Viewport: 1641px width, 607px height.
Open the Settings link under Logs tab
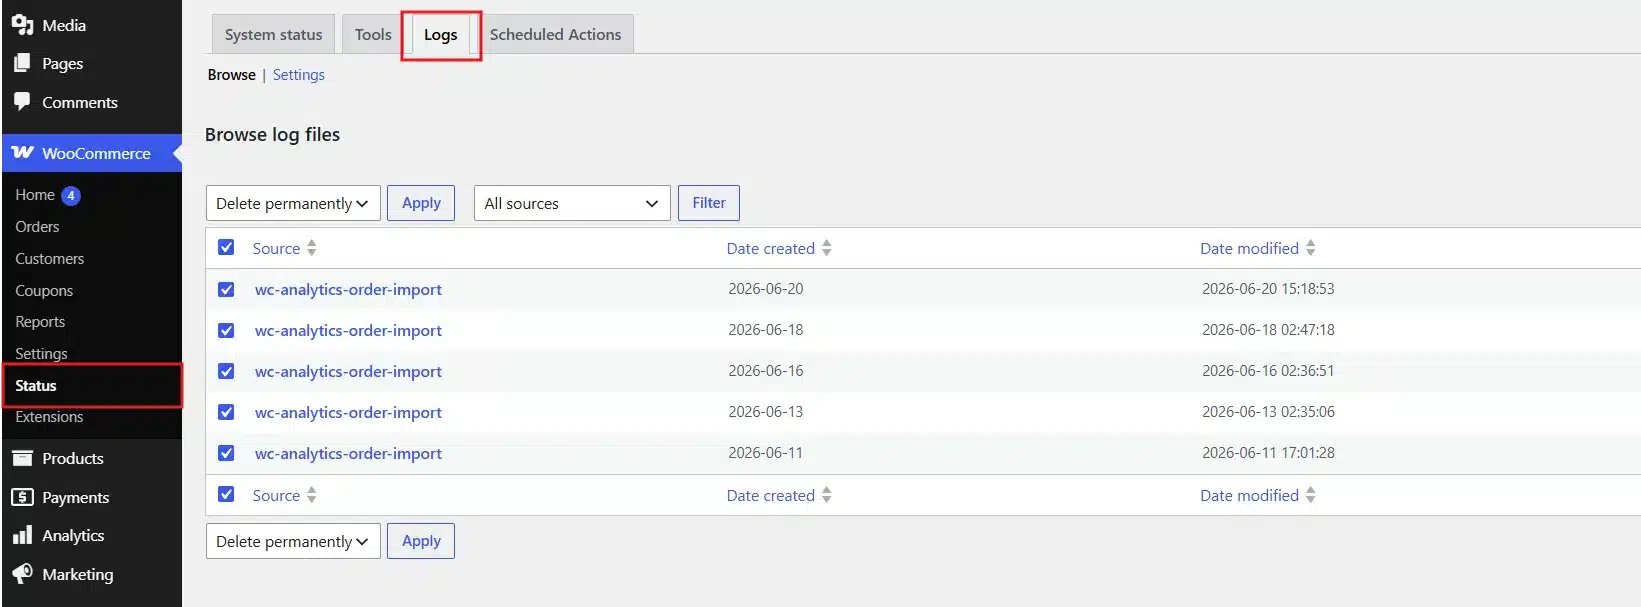coord(298,75)
